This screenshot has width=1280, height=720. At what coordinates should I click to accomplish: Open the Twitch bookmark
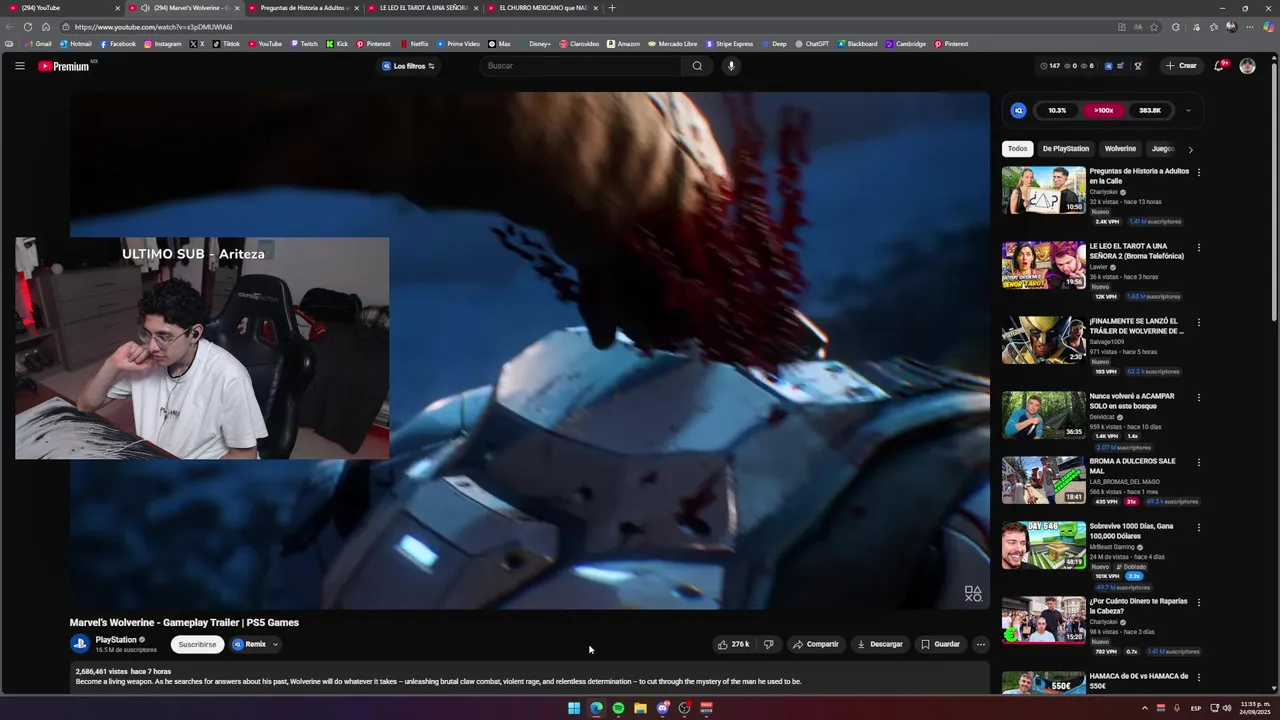click(304, 44)
